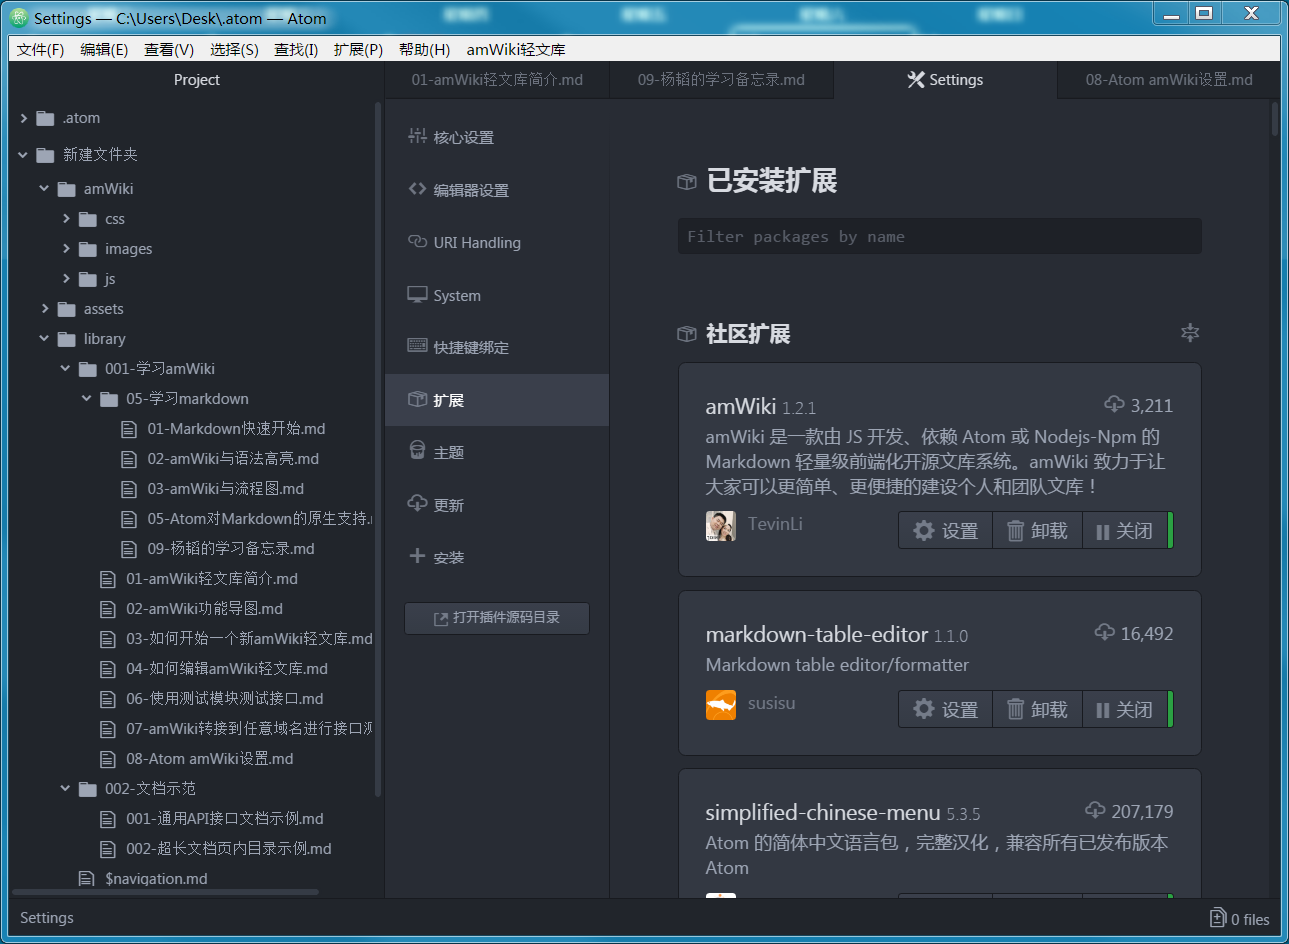Open 02-amWiki功能导图.md file
Image resolution: width=1289 pixels, height=944 pixels.
click(204, 609)
